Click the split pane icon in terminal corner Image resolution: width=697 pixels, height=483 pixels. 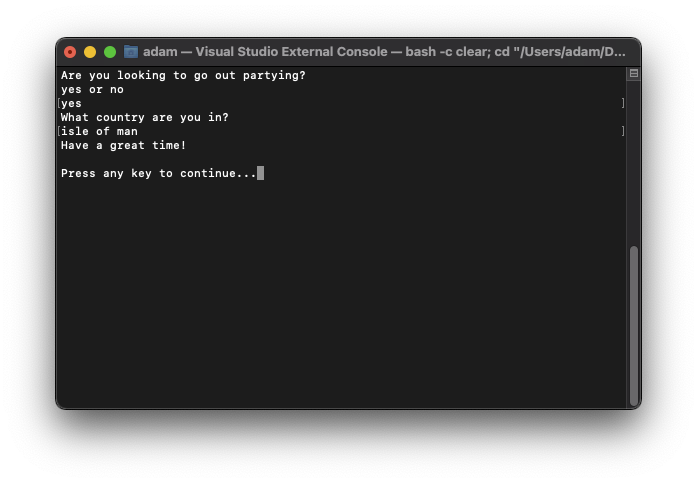pyautogui.click(x=633, y=73)
